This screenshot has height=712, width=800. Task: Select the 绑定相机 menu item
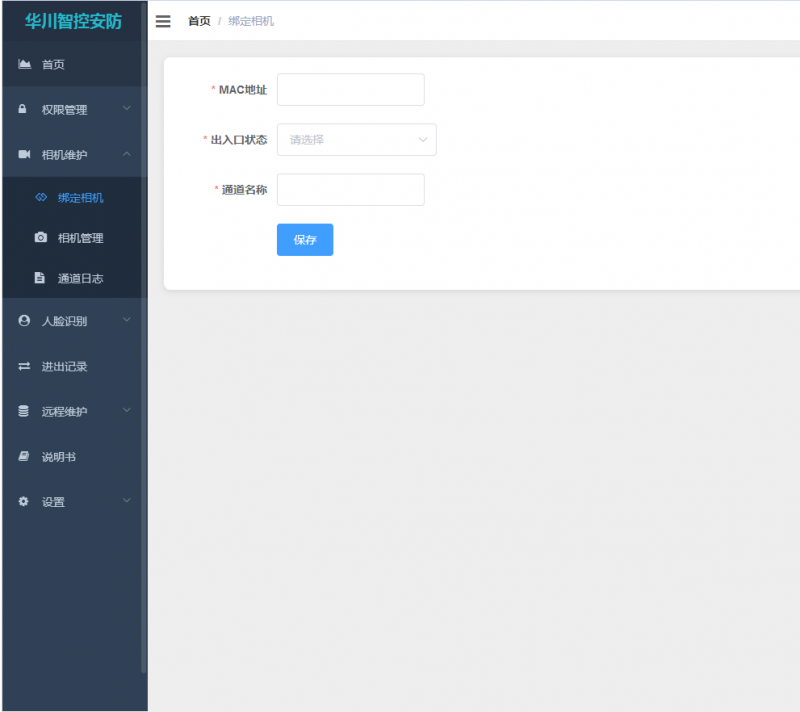tap(80, 198)
